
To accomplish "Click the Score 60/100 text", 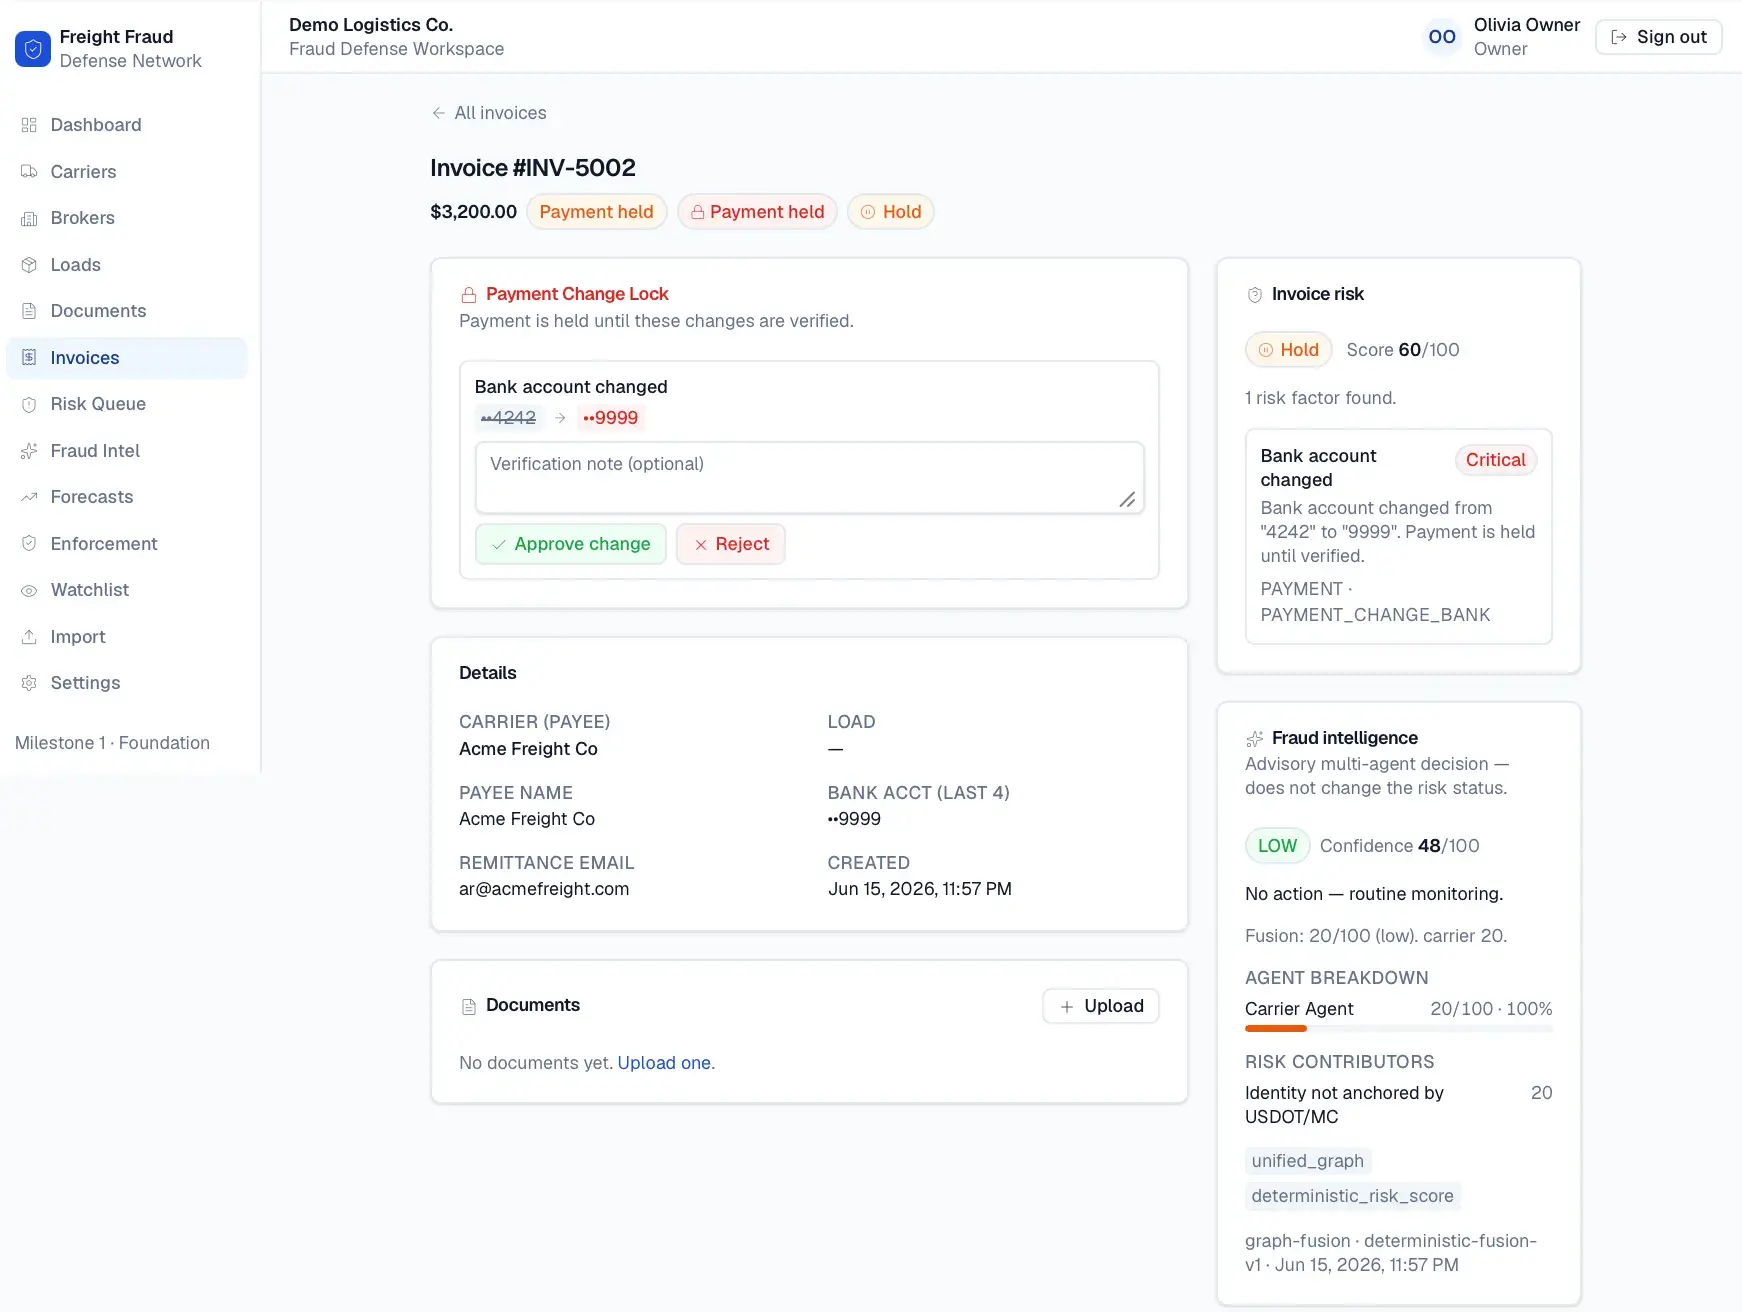I will [x=1403, y=350].
